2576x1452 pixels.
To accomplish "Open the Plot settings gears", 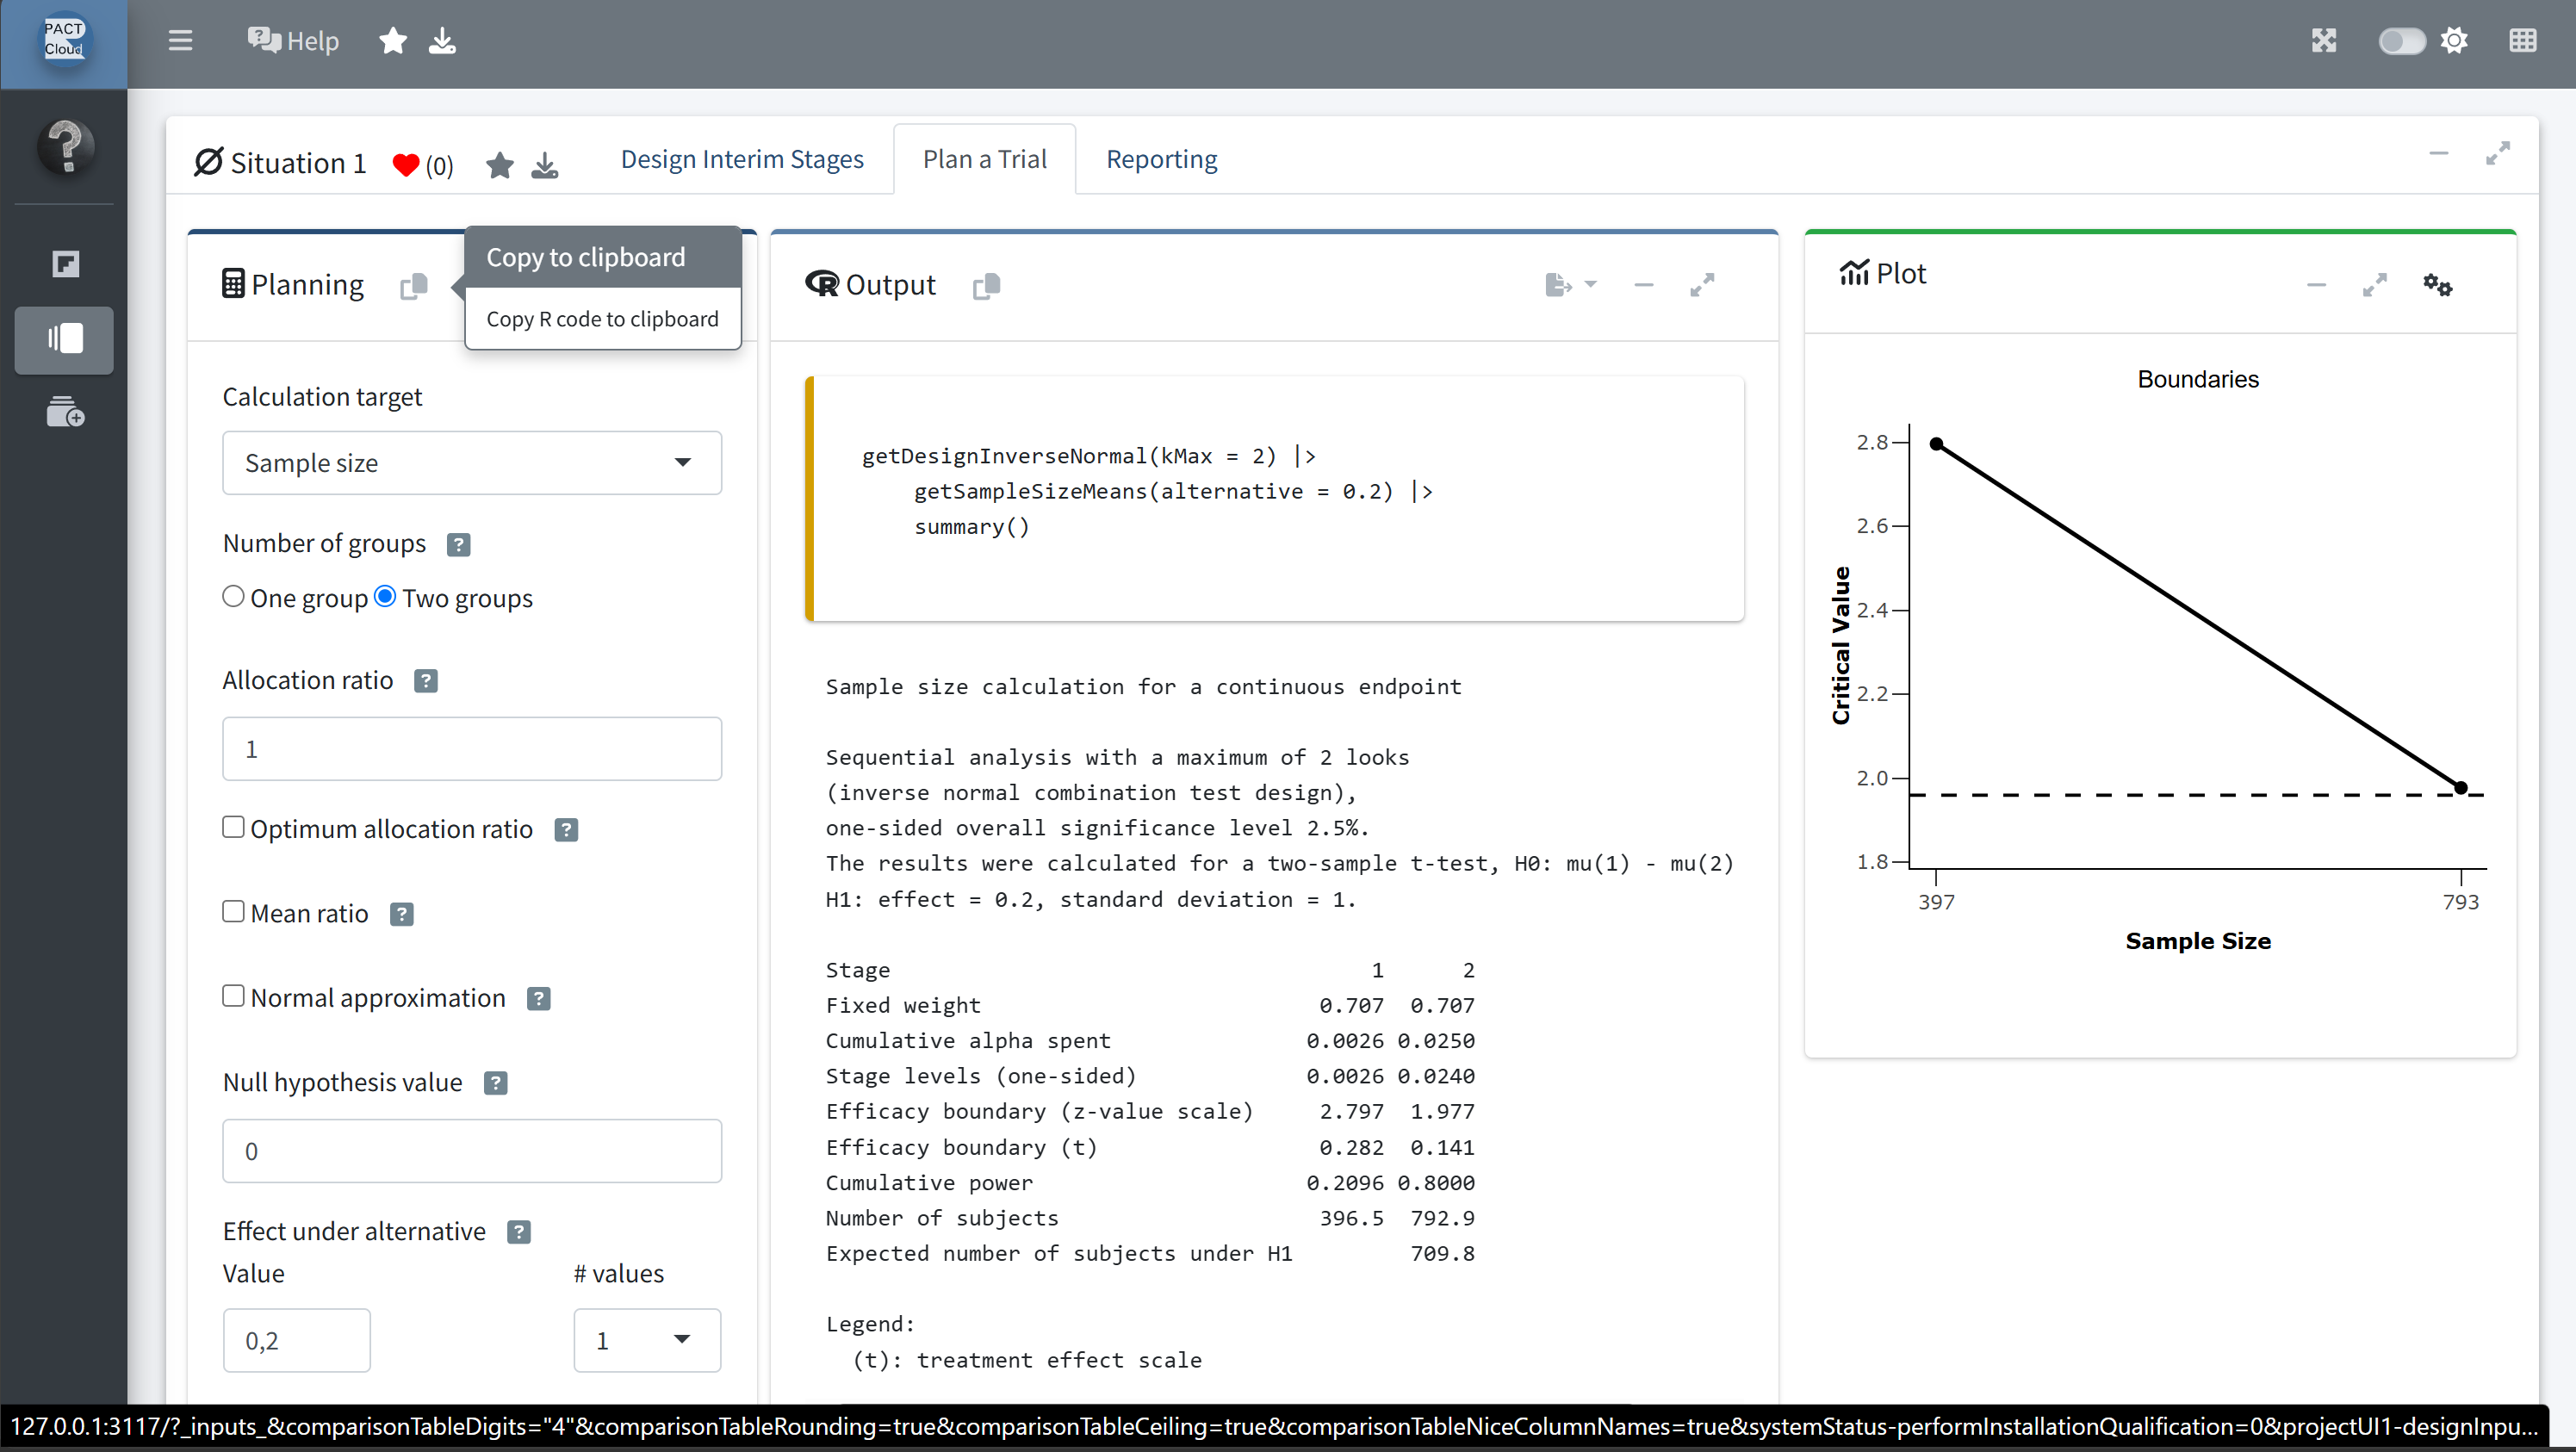I will (2437, 285).
